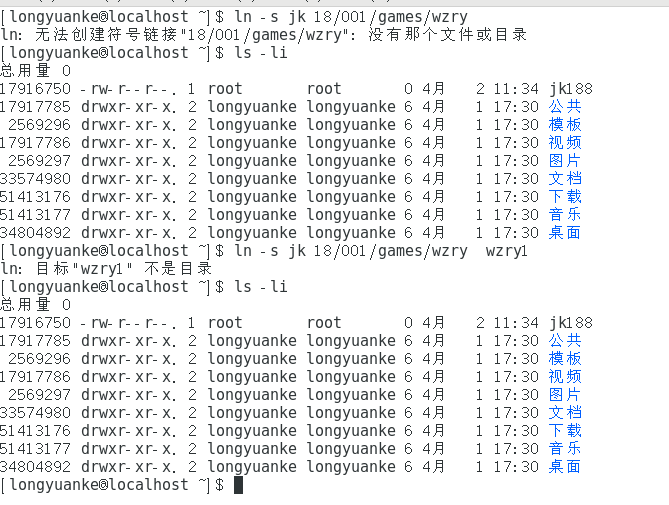Click file name jk188 in the second ls listing
Screen dimensions: 669x505
coord(571,323)
